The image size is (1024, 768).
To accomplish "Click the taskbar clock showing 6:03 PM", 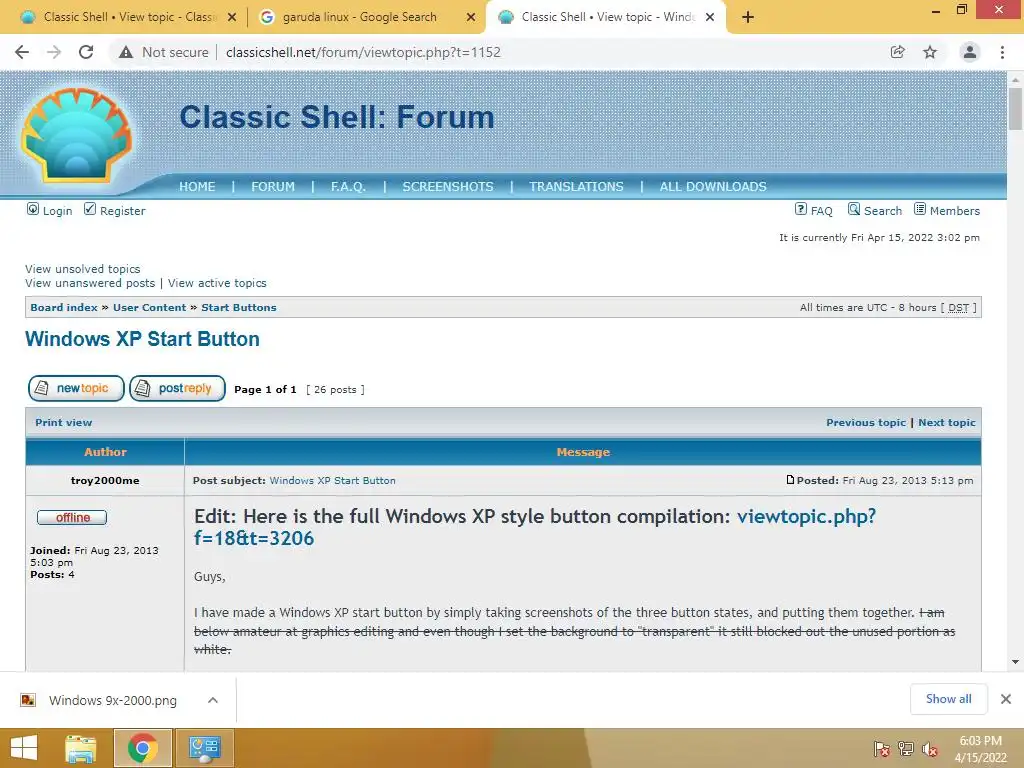I will point(980,749).
